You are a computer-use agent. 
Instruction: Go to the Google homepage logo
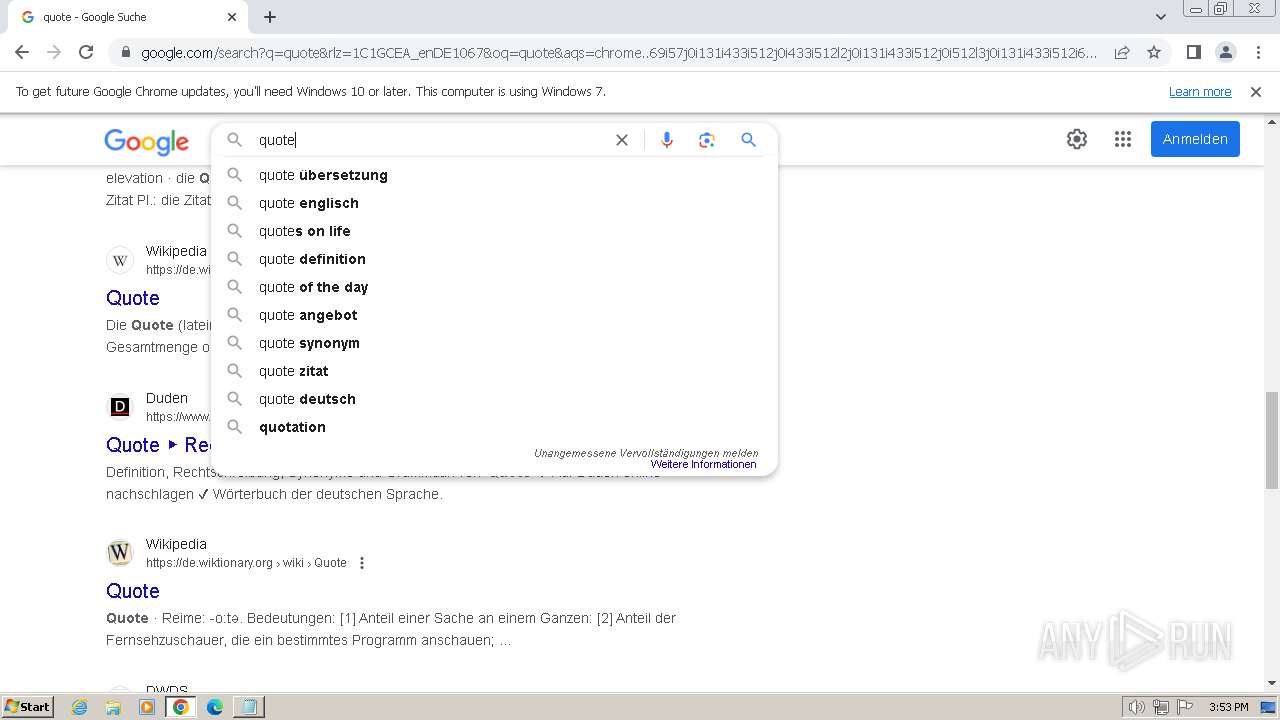(x=146, y=142)
